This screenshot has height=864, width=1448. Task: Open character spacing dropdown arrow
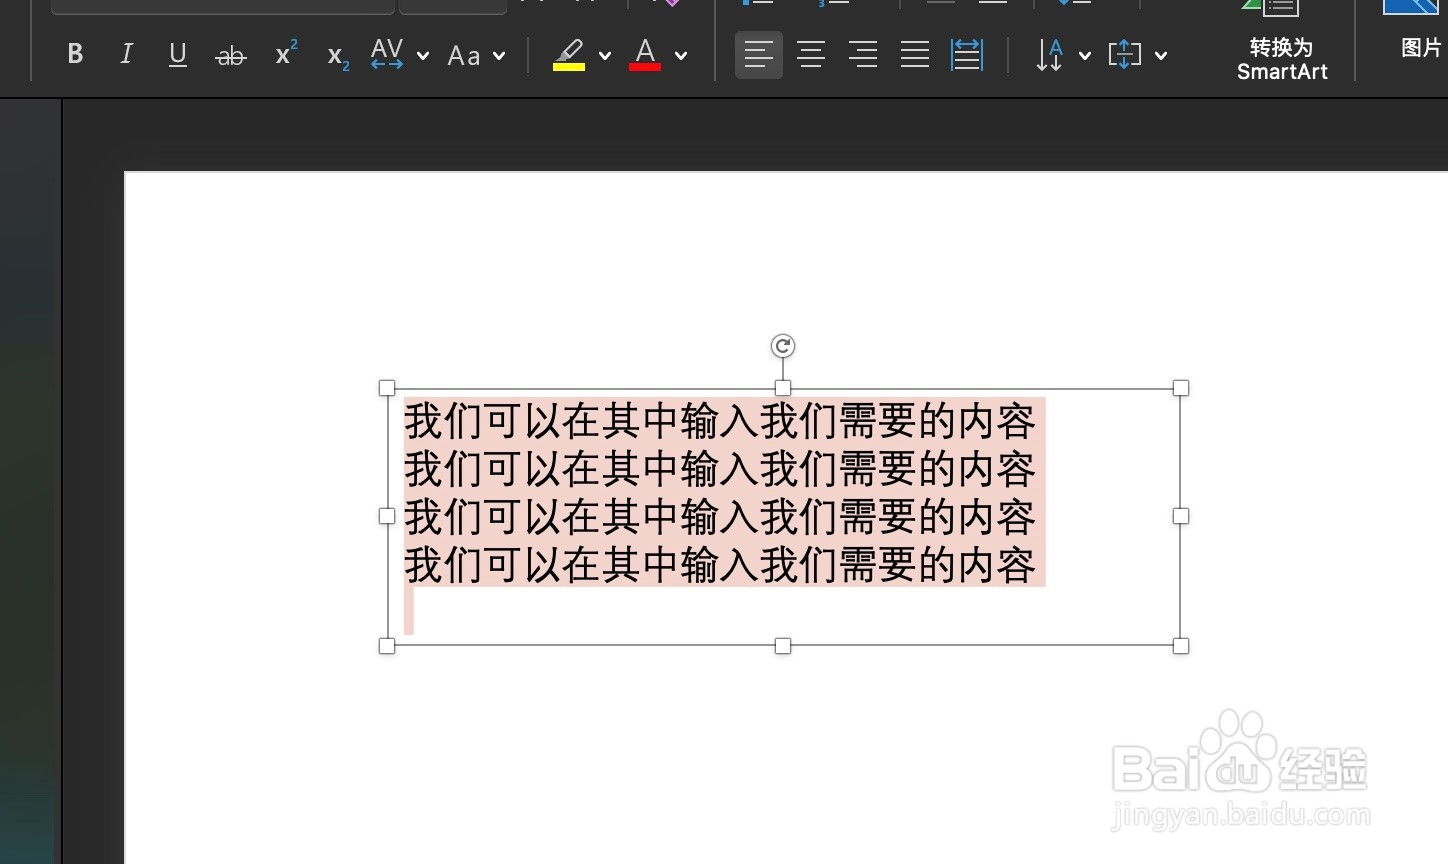click(423, 56)
